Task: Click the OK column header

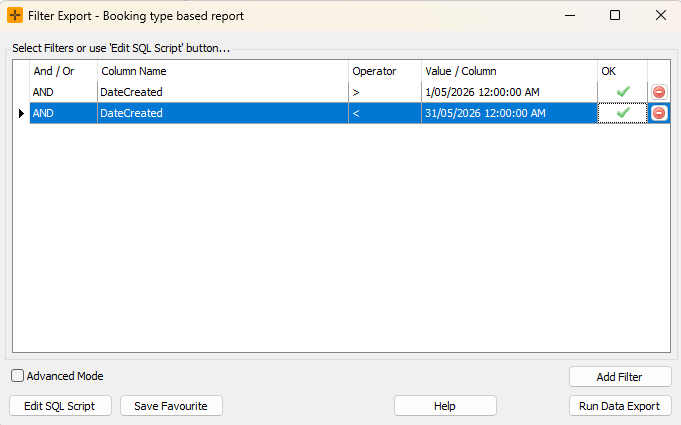Action: coord(622,71)
